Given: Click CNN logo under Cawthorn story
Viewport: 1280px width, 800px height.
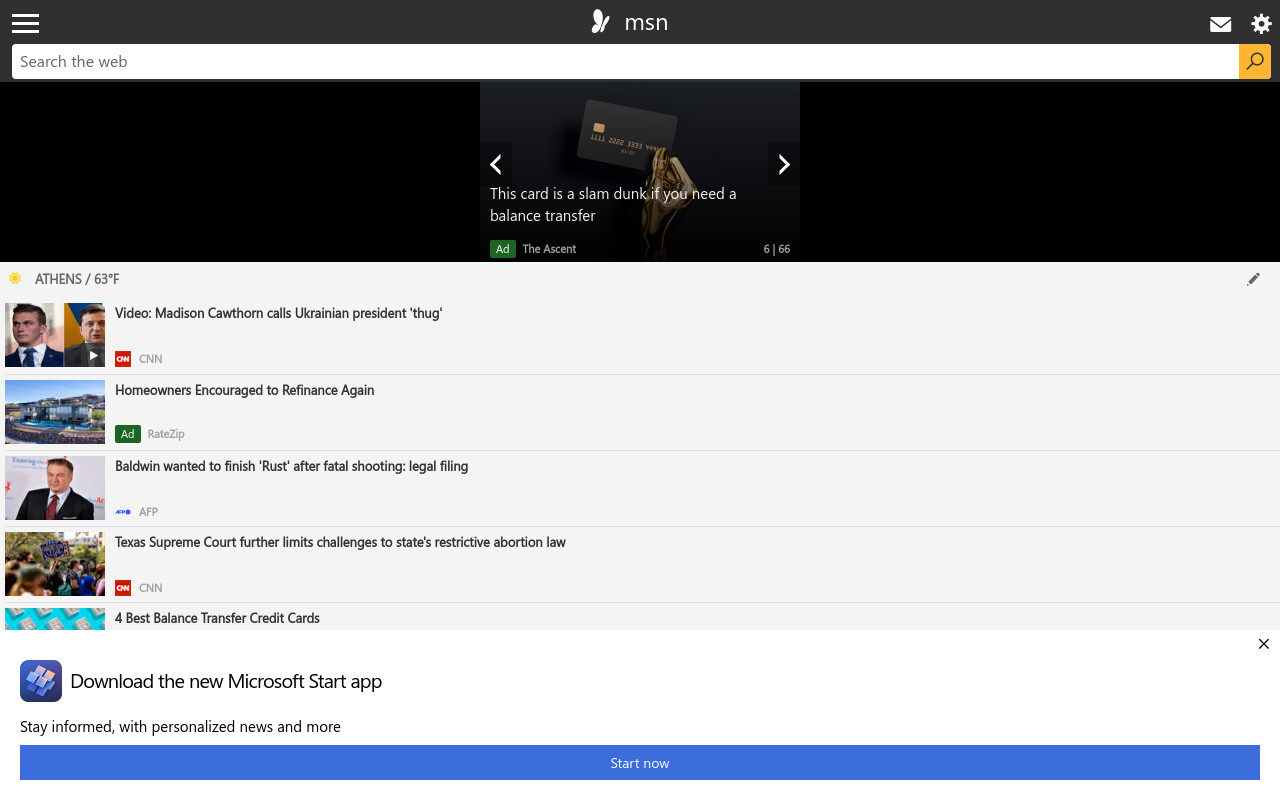Looking at the screenshot, I should pyautogui.click(x=123, y=359).
